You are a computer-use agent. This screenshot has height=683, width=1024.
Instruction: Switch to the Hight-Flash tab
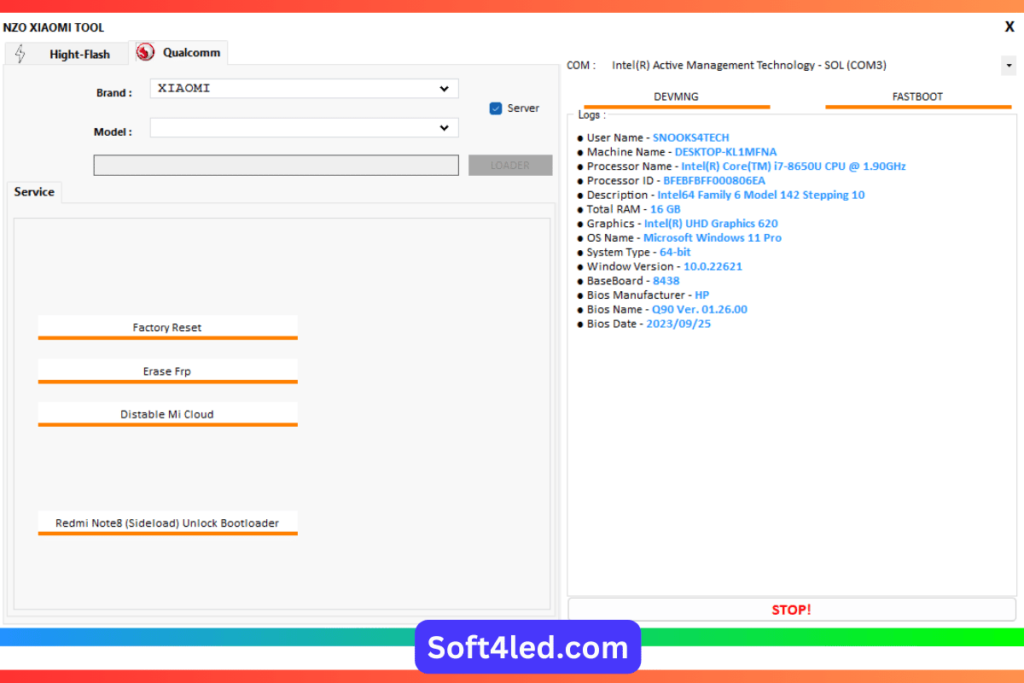(79, 55)
